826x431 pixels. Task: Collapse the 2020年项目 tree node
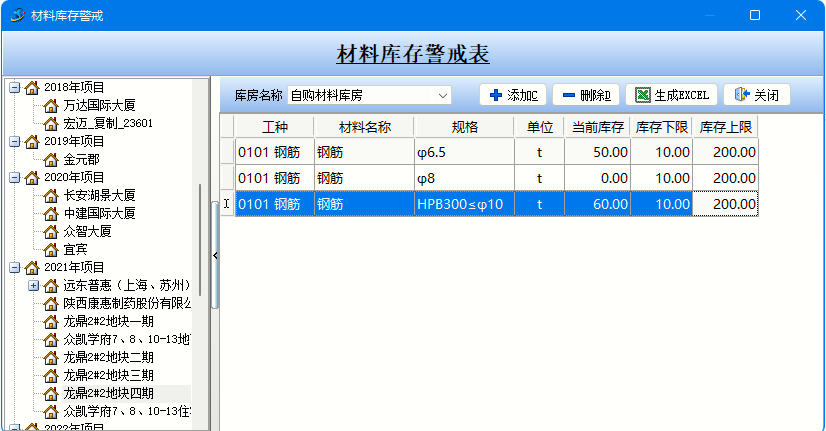pyautogui.click(x=14, y=177)
